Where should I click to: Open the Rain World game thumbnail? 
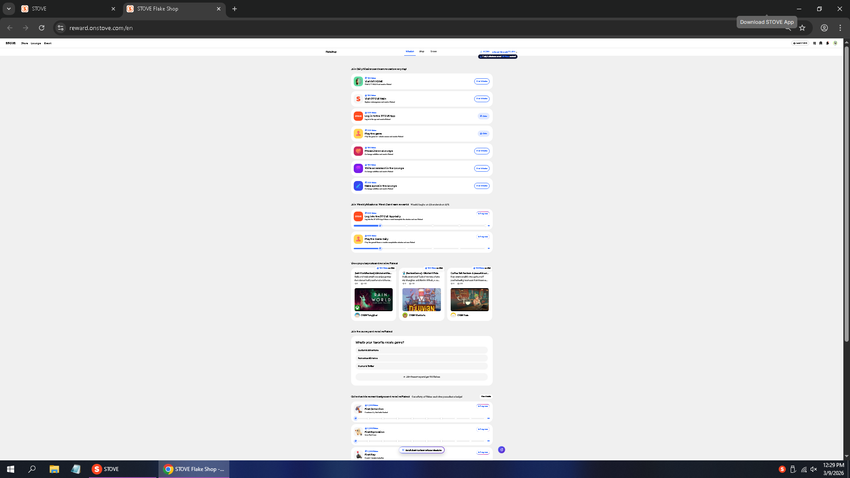coord(373,300)
